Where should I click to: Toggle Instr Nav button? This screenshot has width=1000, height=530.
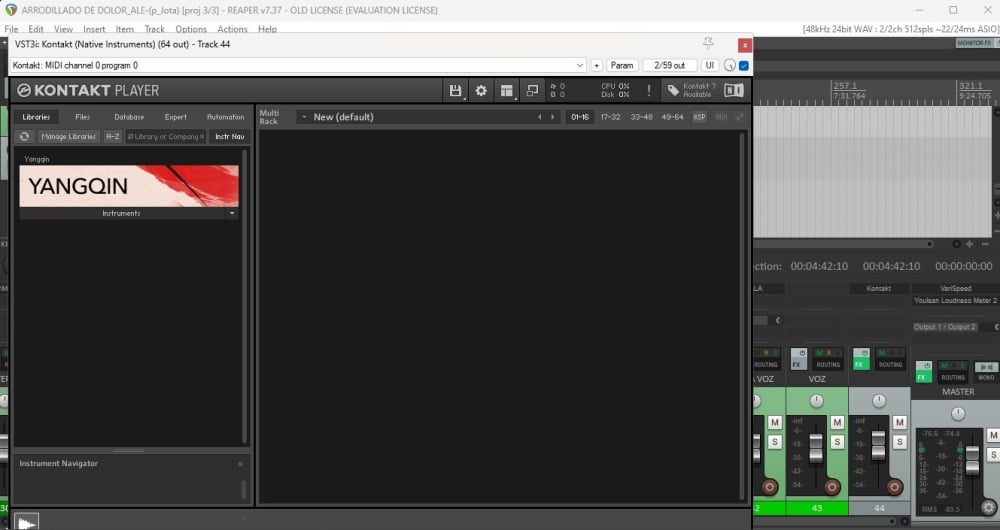point(230,136)
